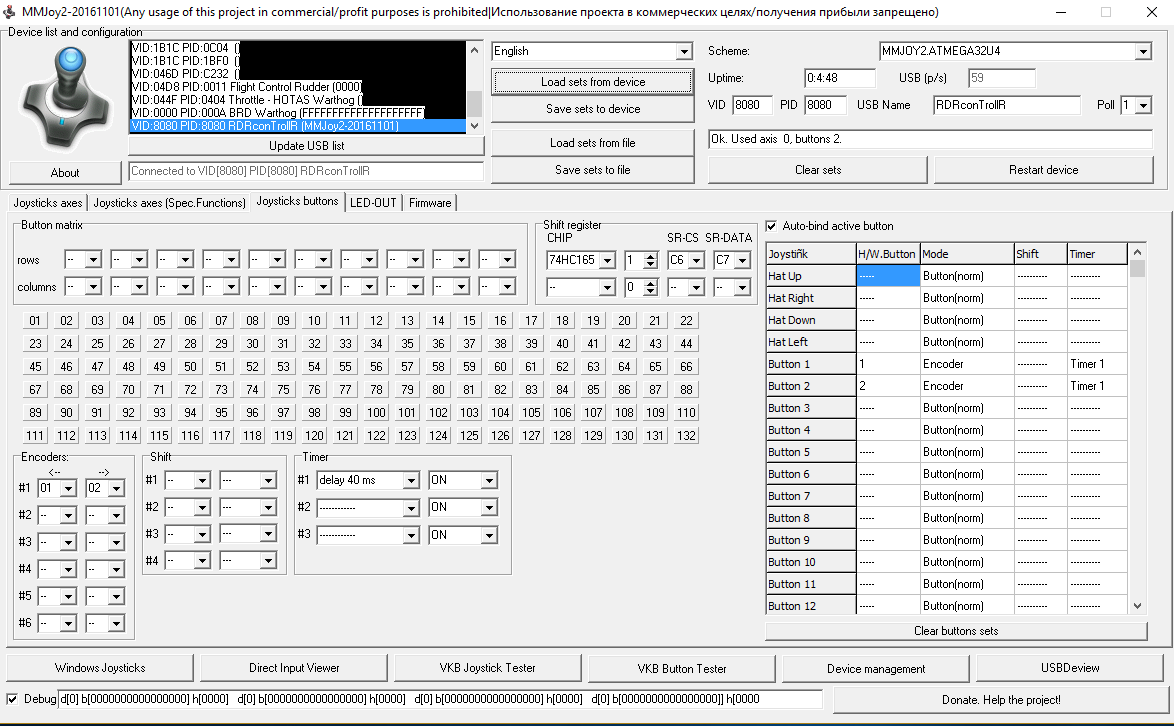Launch VKB Joystick Tester
Image resolution: width=1174 pixels, height=726 pixels.
487,668
